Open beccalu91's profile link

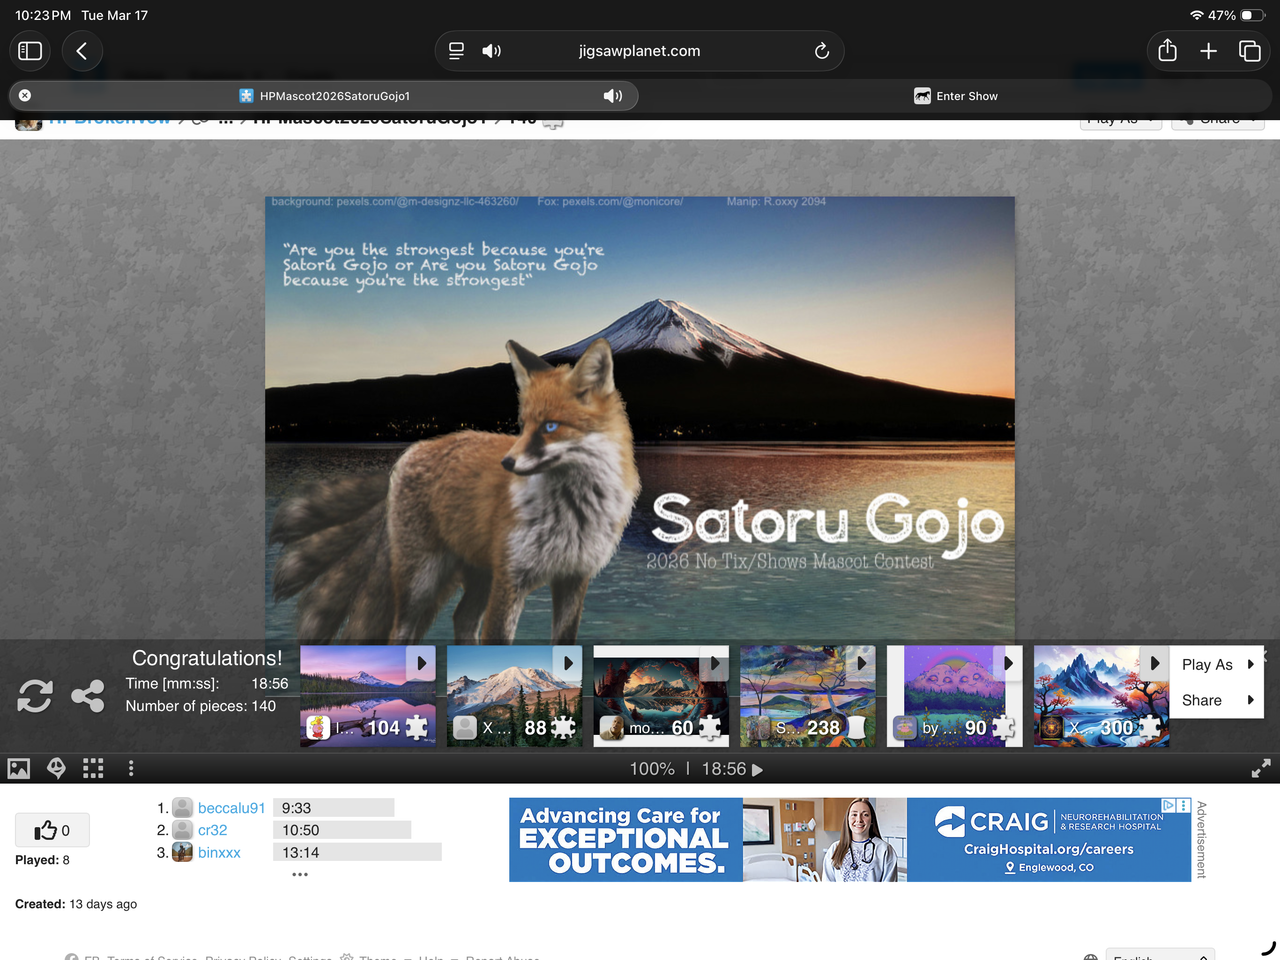point(231,808)
